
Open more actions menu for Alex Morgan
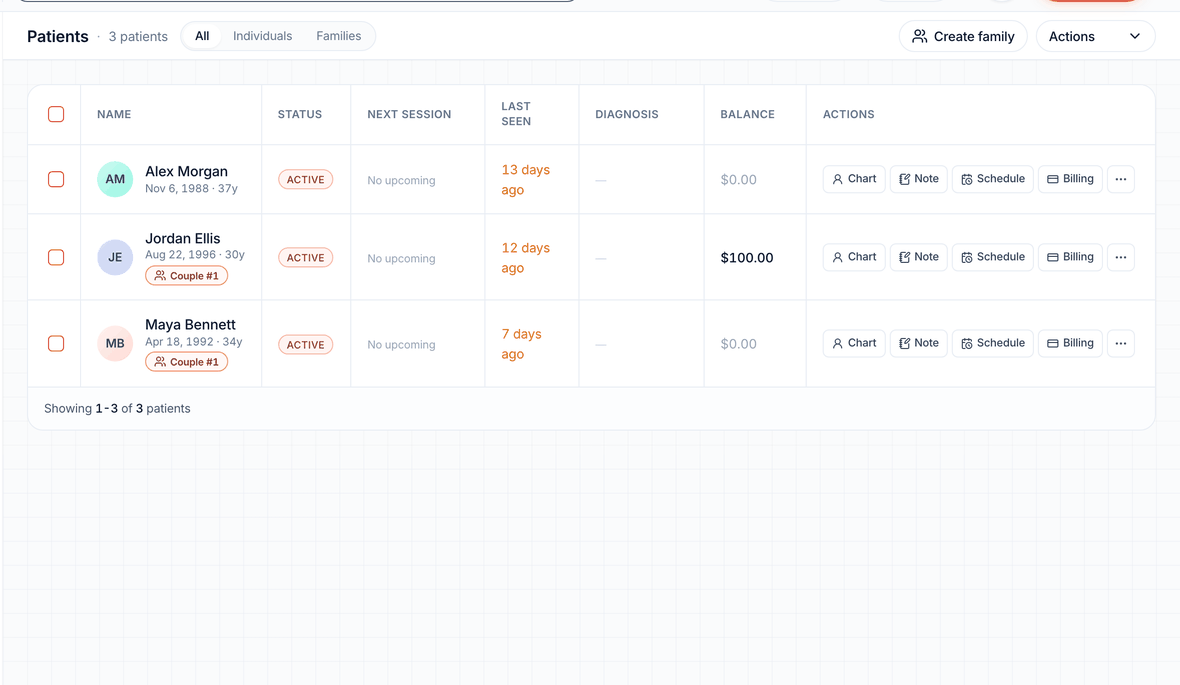1121,179
